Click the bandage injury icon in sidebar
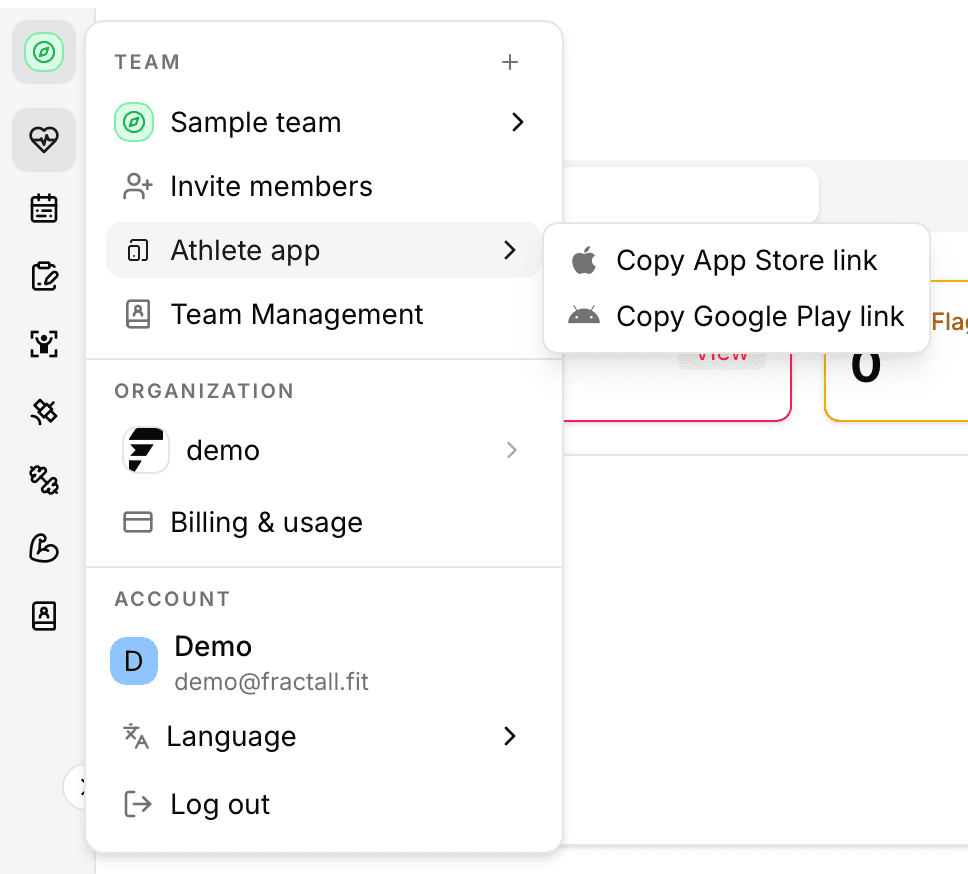Viewport: 968px width, 874px height. 44,412
